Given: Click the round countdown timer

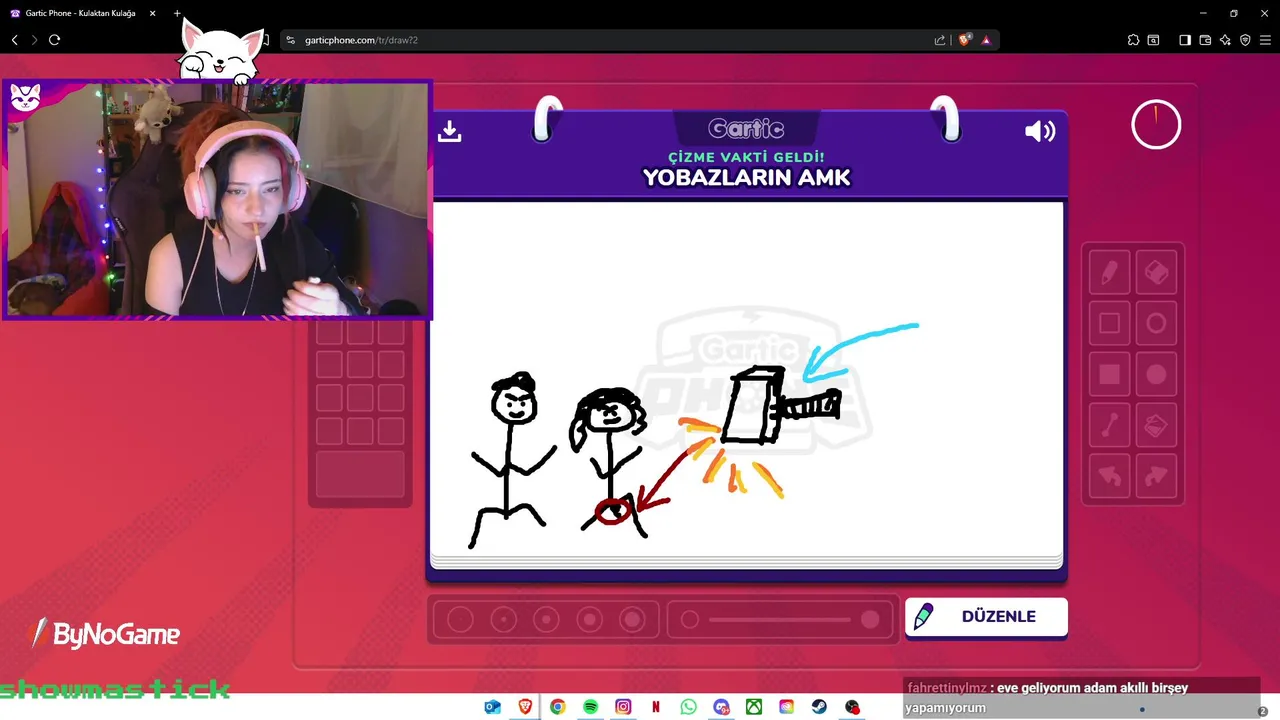Looking at the screenshot, I should tap(1156, 125).
